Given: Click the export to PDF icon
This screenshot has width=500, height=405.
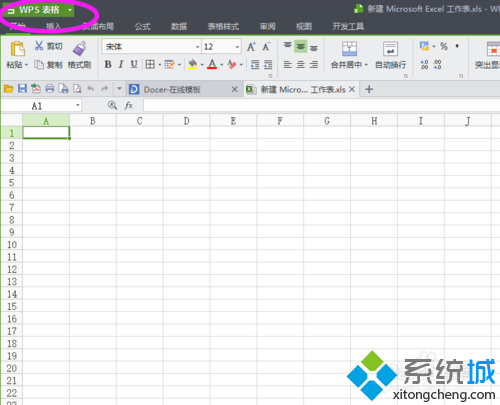Looking at the screenshot, I should (36, 89).
